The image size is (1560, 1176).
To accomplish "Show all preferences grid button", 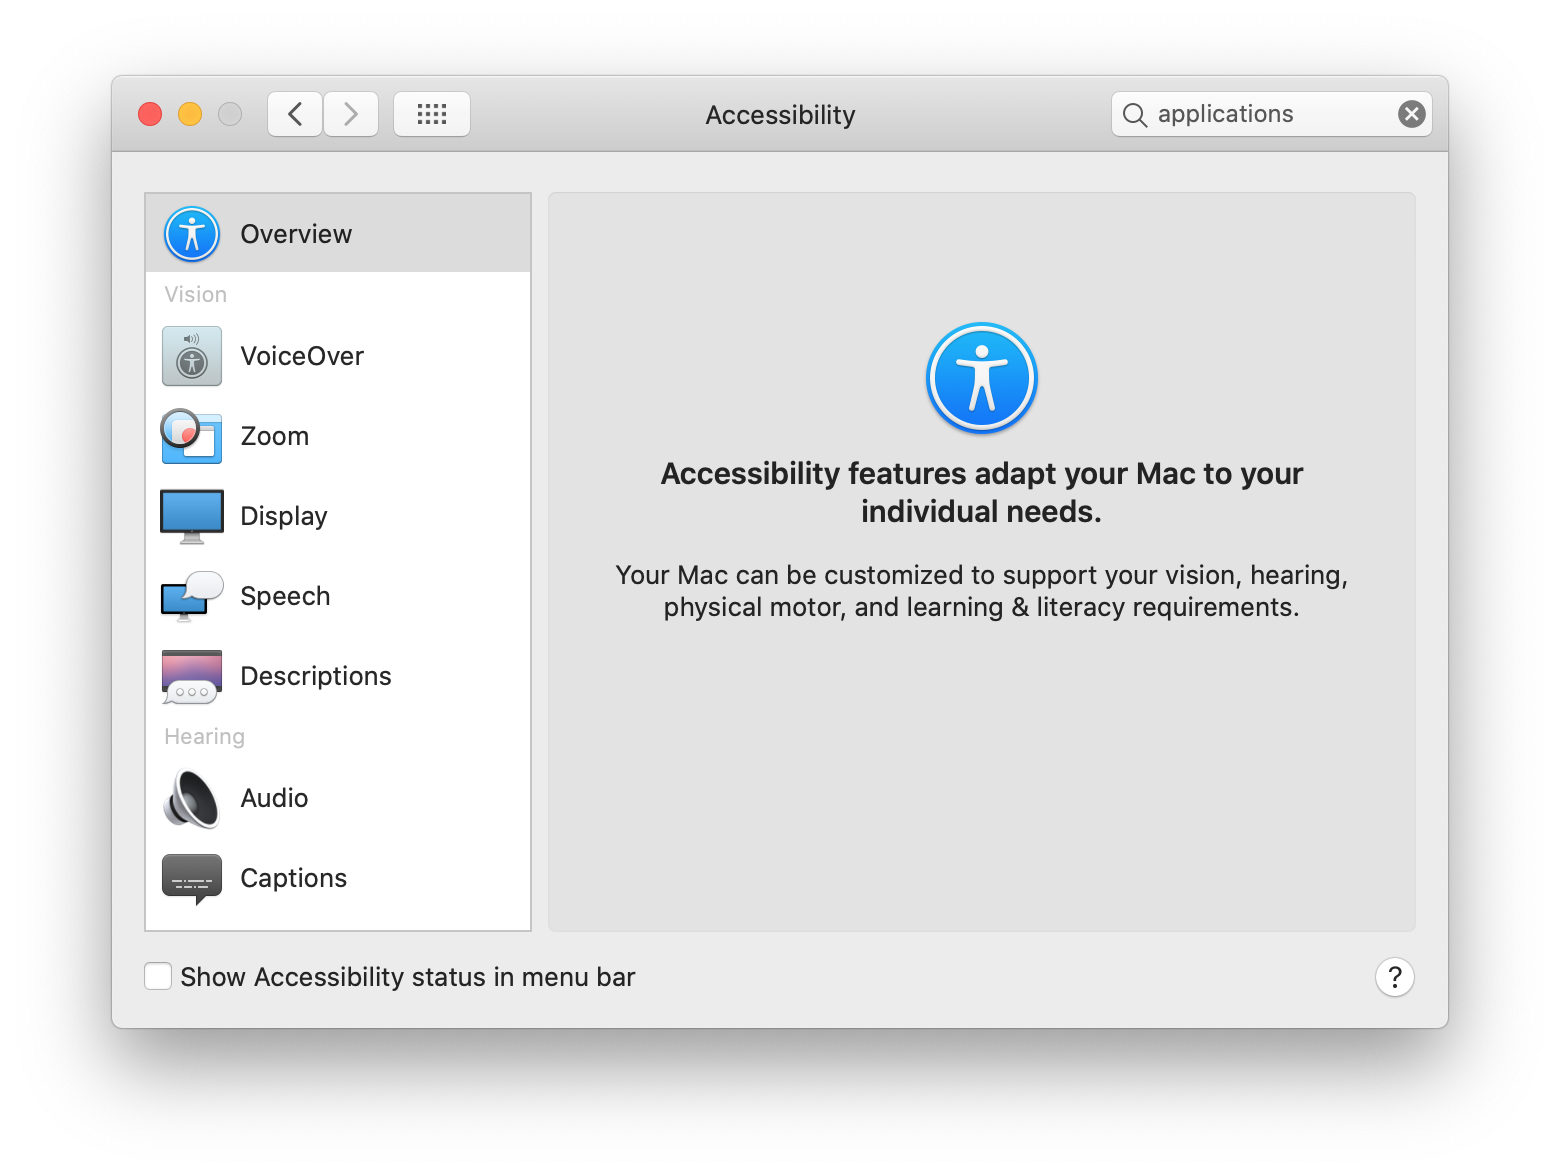I will [432, 114].
